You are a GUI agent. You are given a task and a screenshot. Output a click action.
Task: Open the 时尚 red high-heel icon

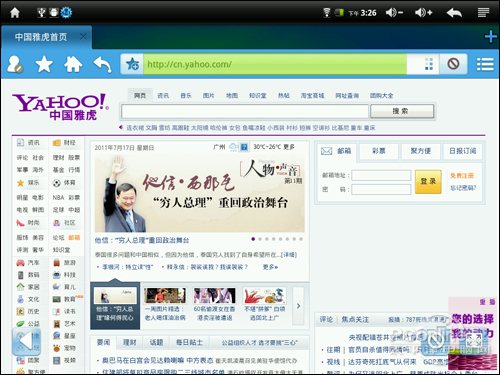20,223
